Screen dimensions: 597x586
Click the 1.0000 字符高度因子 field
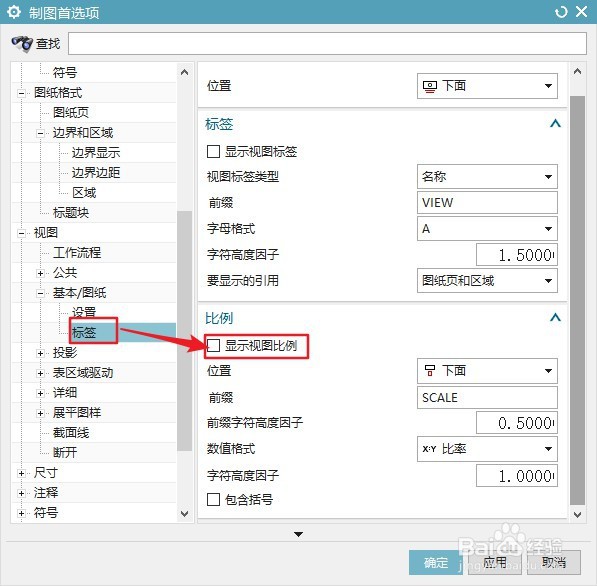517,476
